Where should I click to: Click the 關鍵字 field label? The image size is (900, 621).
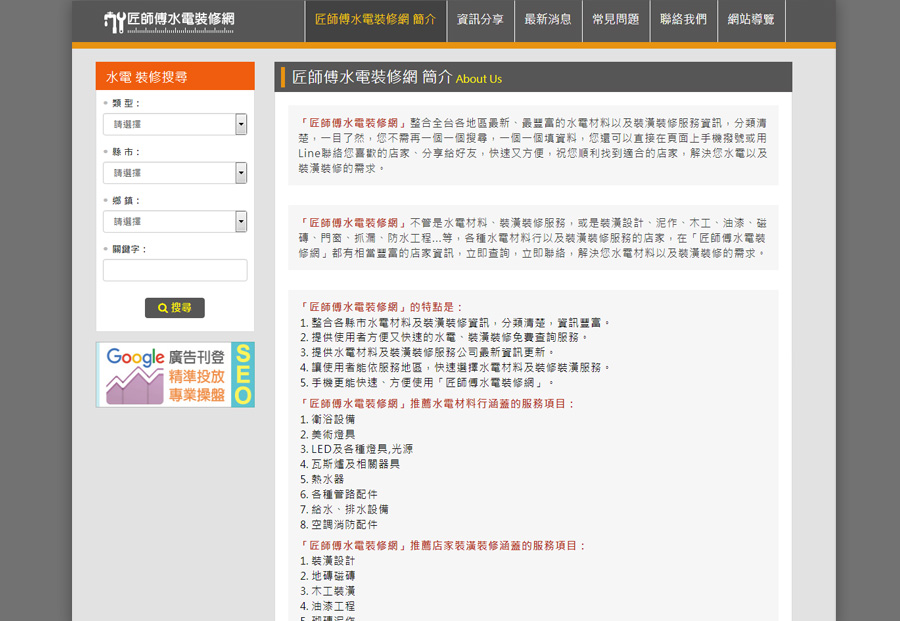coord(129,250)
